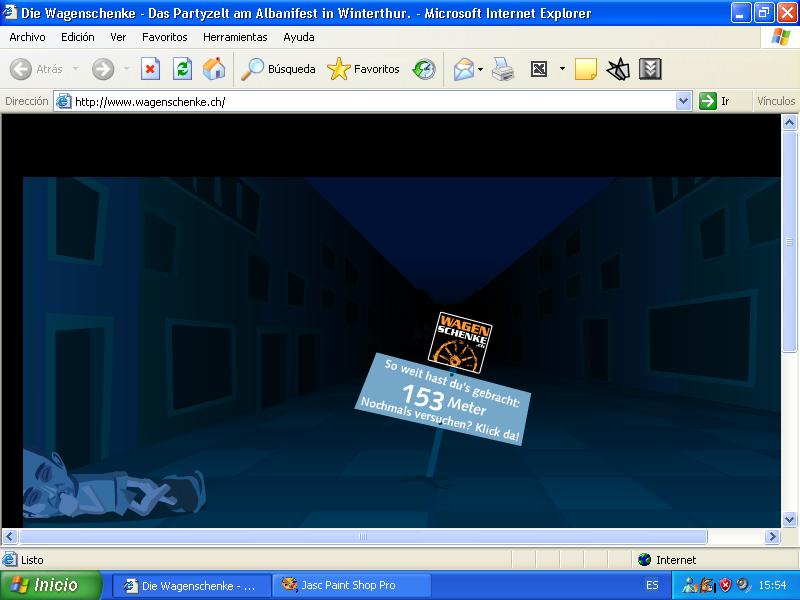Click the black paper-bird toolbar icon
The image size is (800, 600).
[618, 69]
